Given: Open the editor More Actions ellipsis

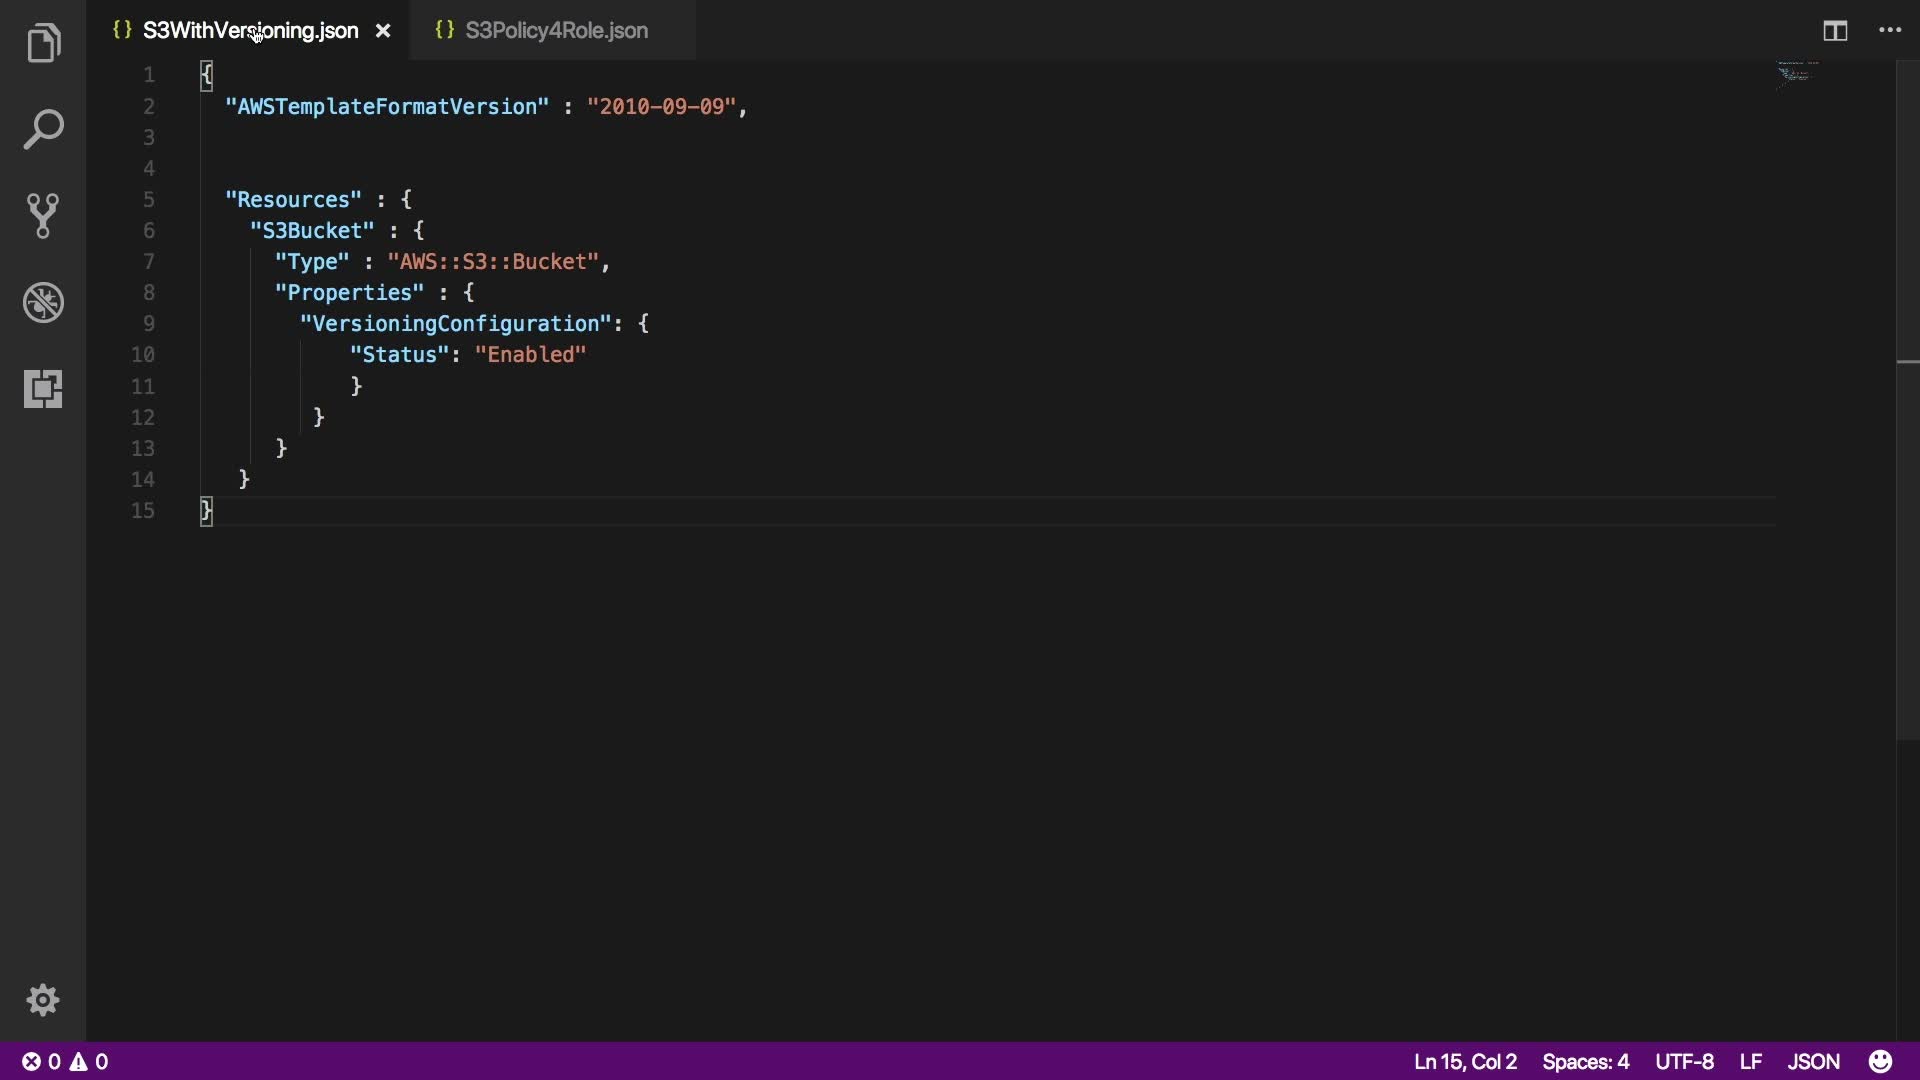Looking at the screenshot, I should pos(1890,31).
